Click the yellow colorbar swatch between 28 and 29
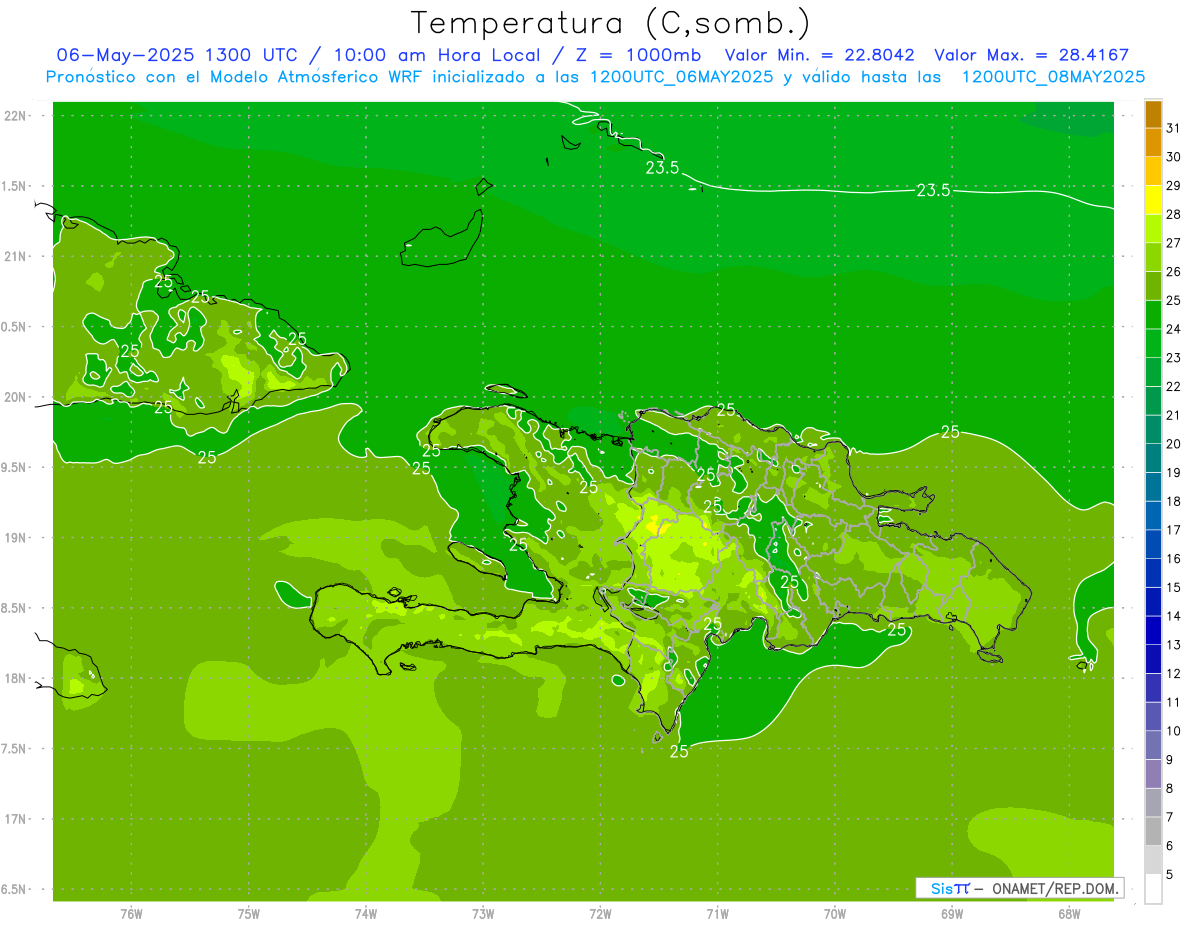 (x=1153, y=200)
